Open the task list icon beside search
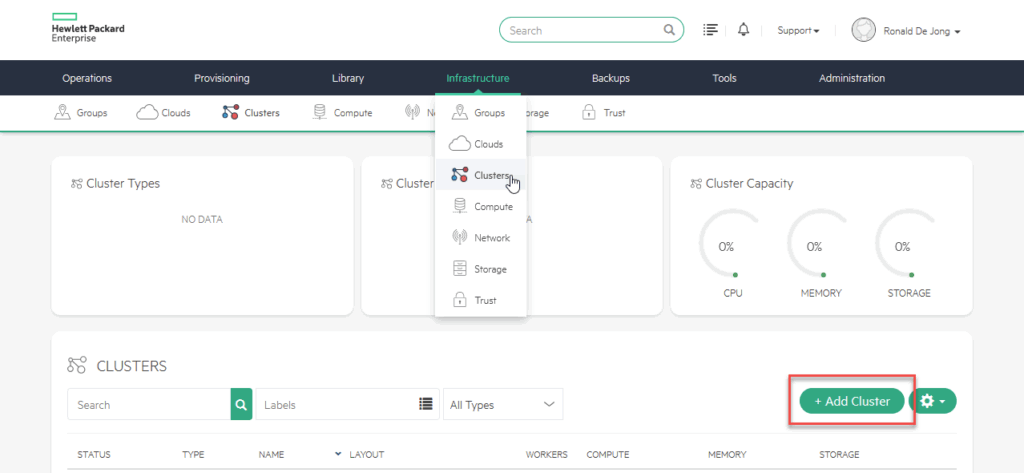The image size is (1024, 473). (x=711, y=30)
